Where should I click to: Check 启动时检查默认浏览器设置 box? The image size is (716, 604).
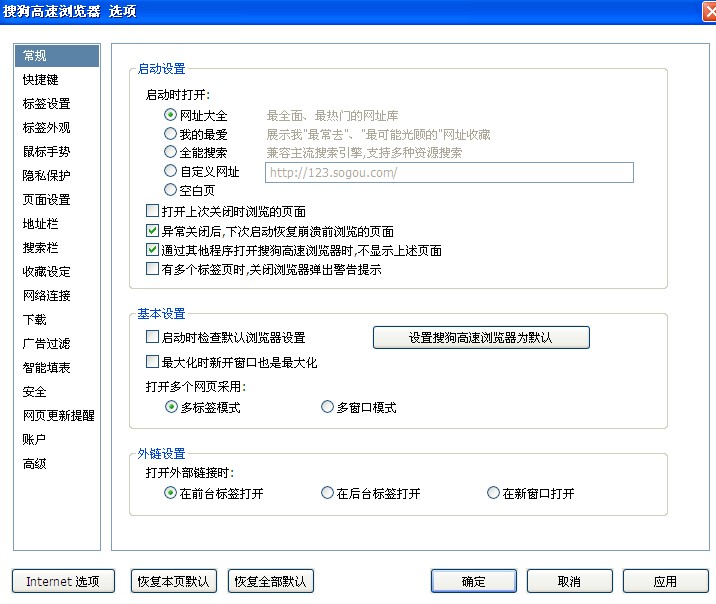pyautogui.click(x=152, y=337)
